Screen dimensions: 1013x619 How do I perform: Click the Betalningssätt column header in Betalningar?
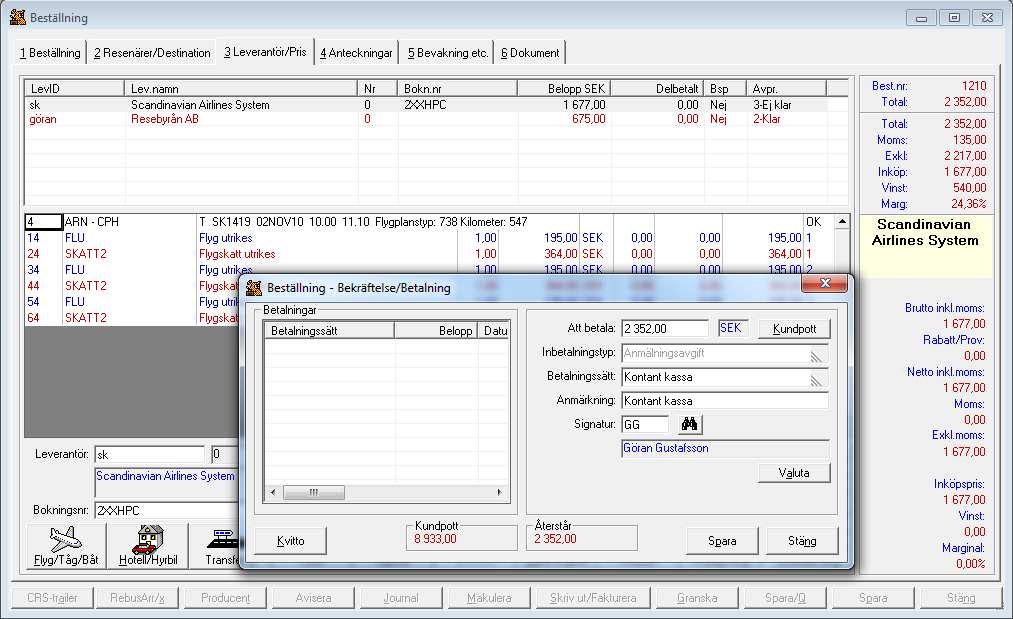[329, 331]
